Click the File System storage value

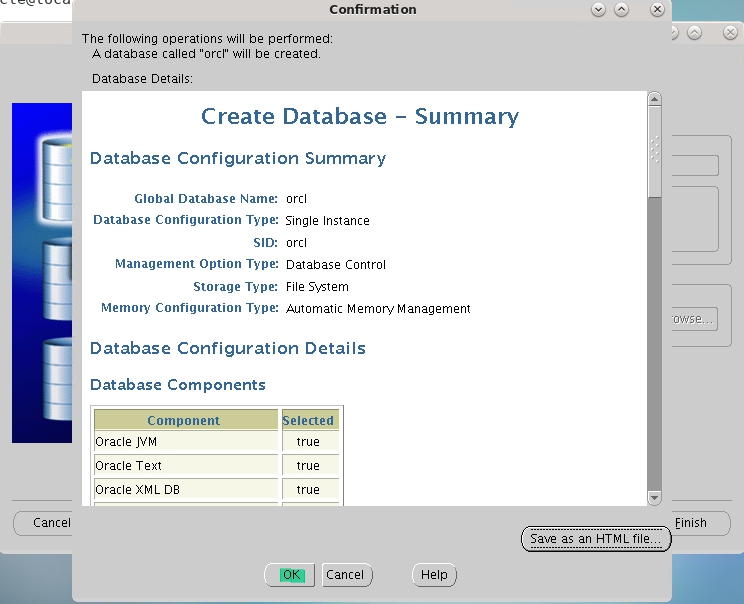[x=317, y=287]
